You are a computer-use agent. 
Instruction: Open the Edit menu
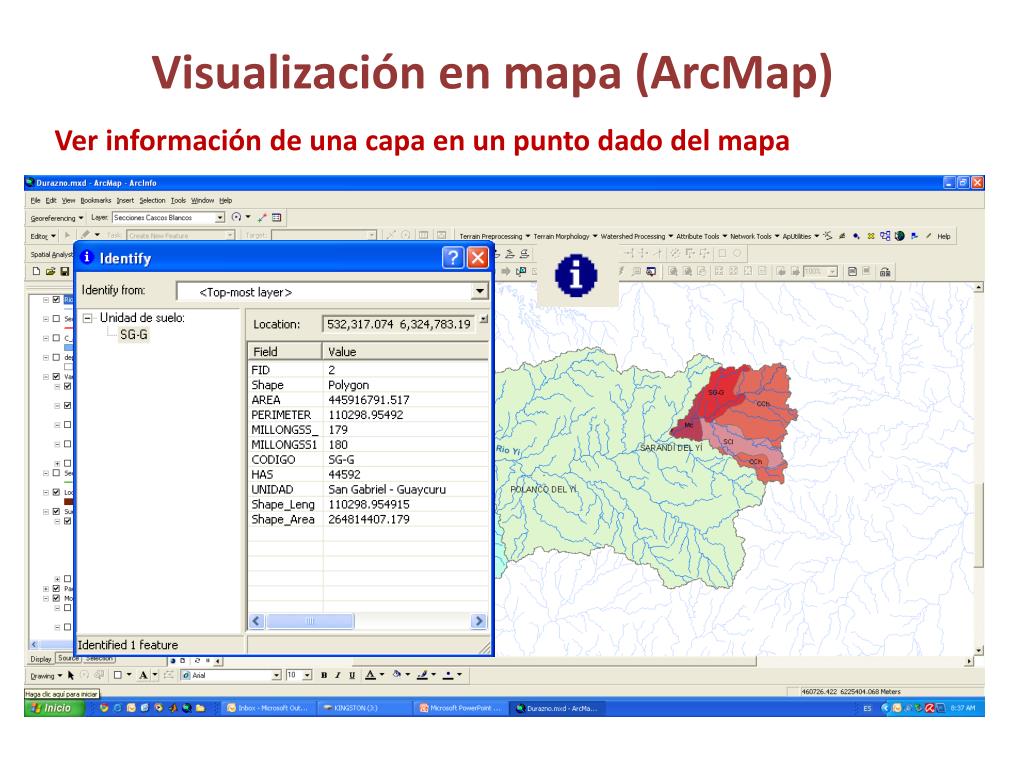(51, 200)
